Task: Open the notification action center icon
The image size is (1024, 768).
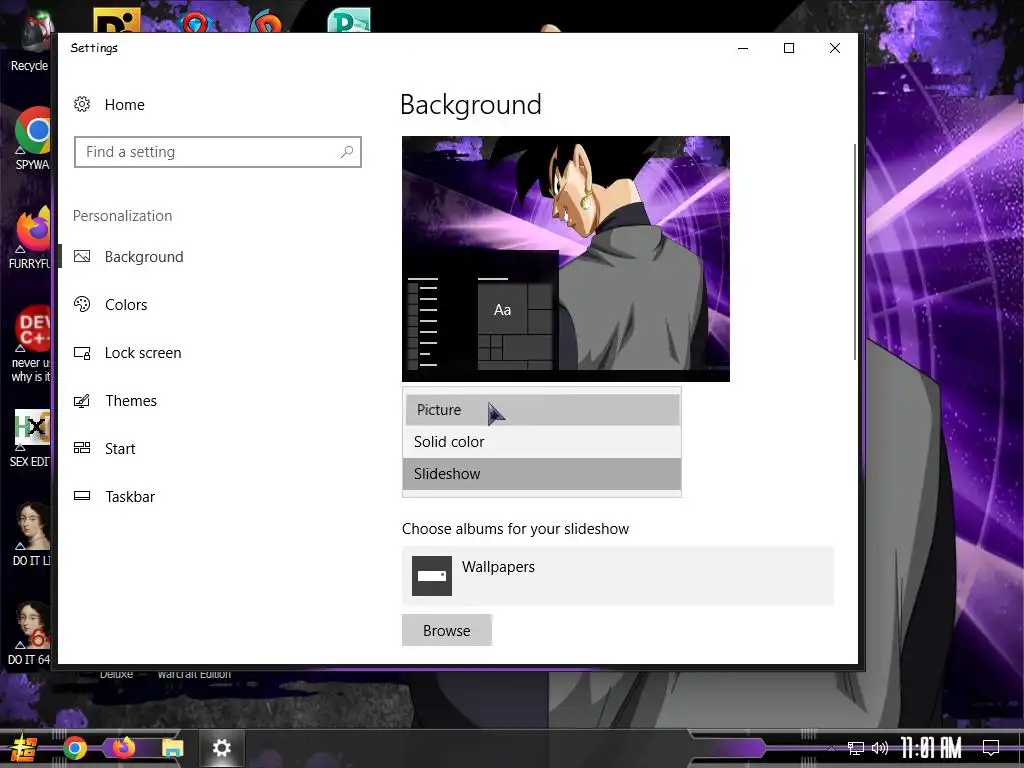Action: click(991, 748)
